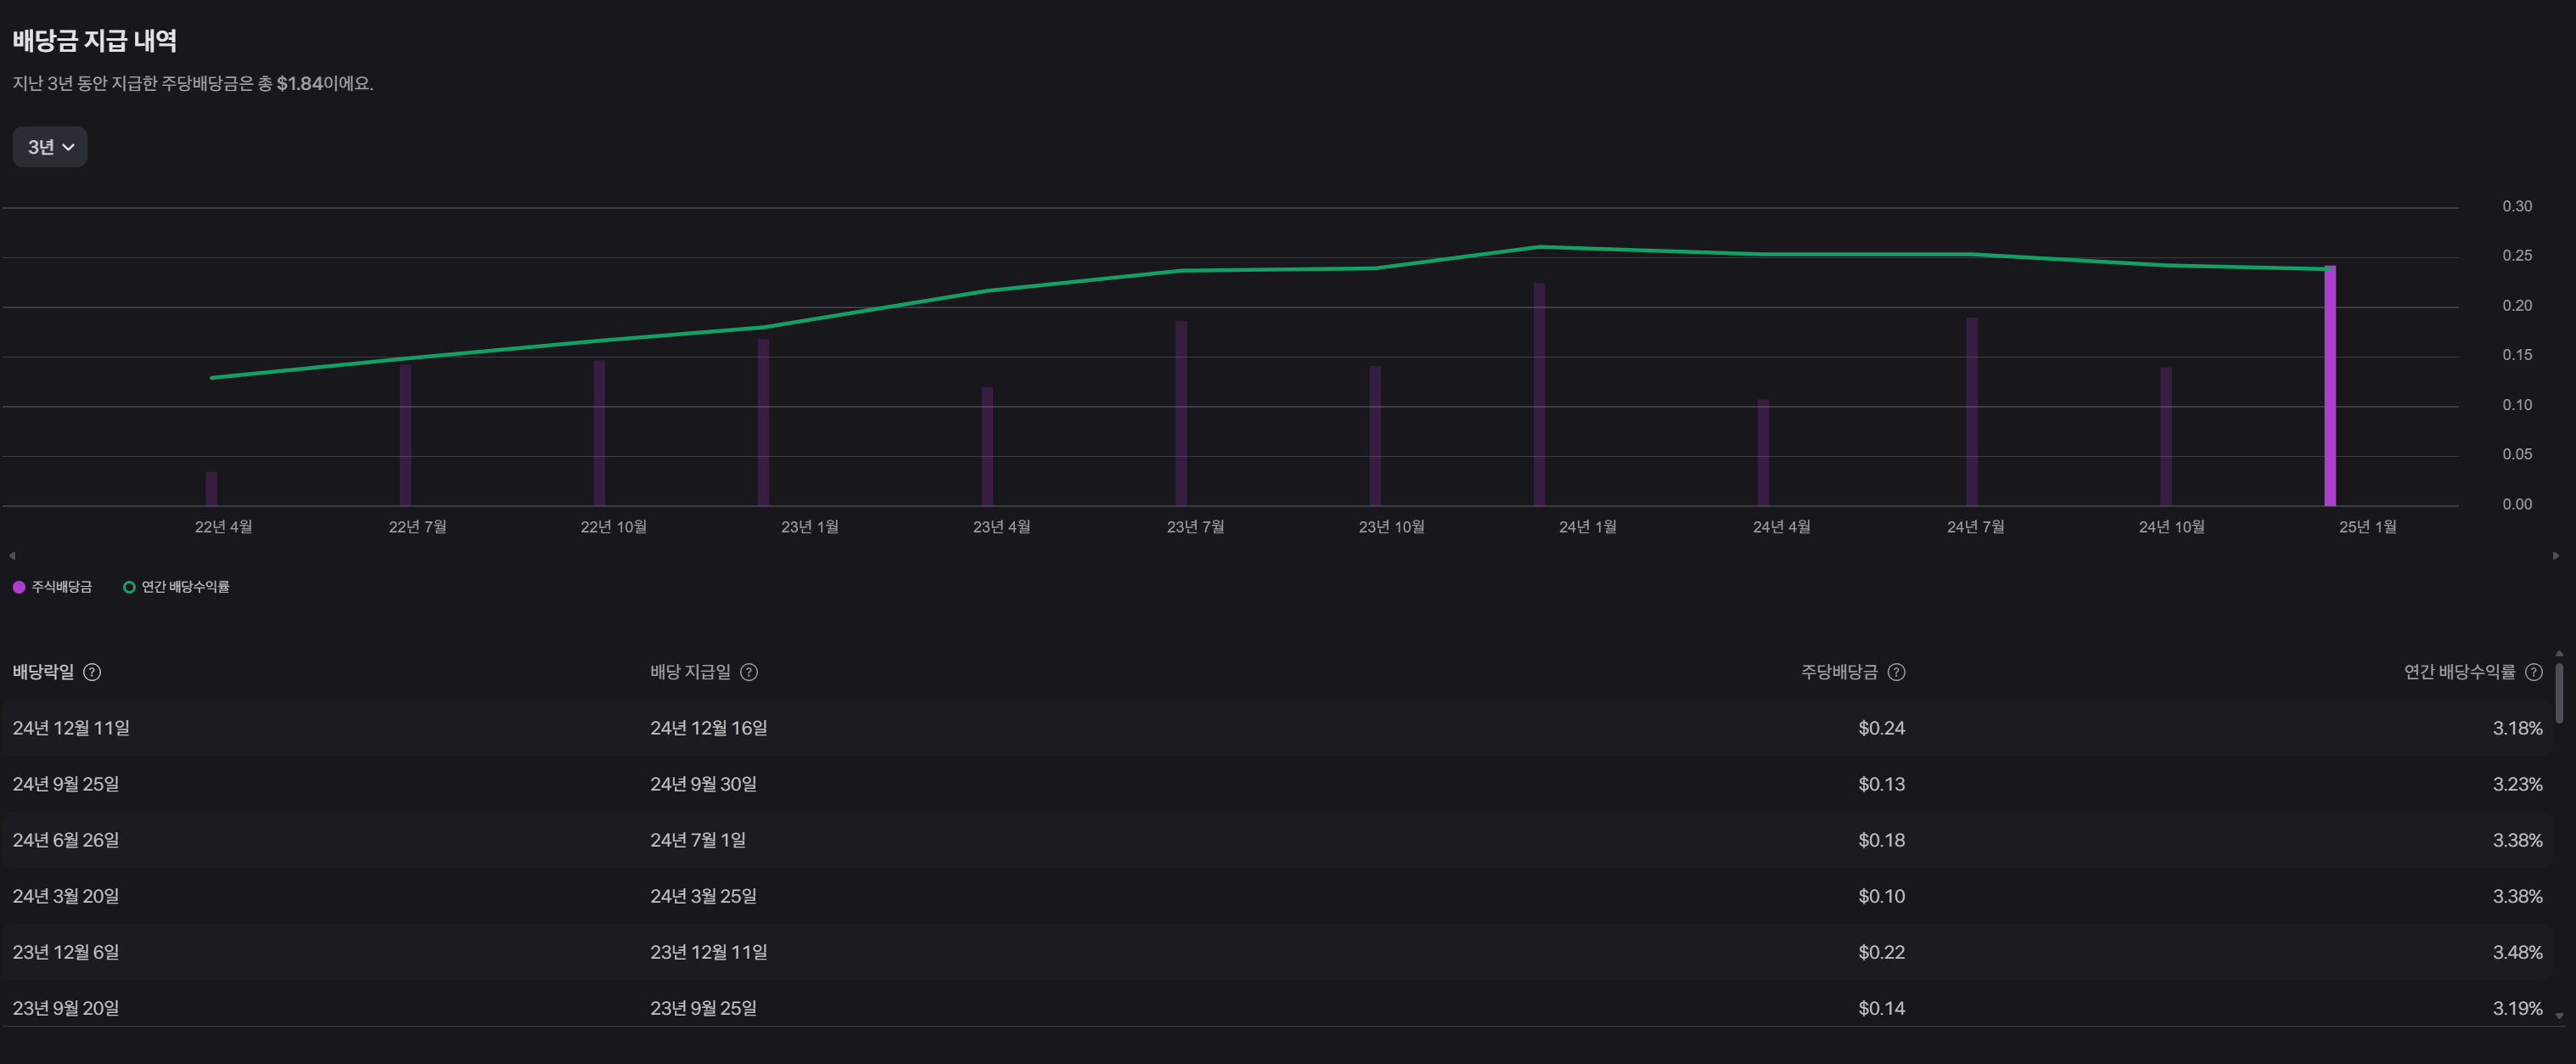Screen dimensions: 2576x1064
Task: Toggle 연간 배당수익률 legend series
Action: (176, 587)
